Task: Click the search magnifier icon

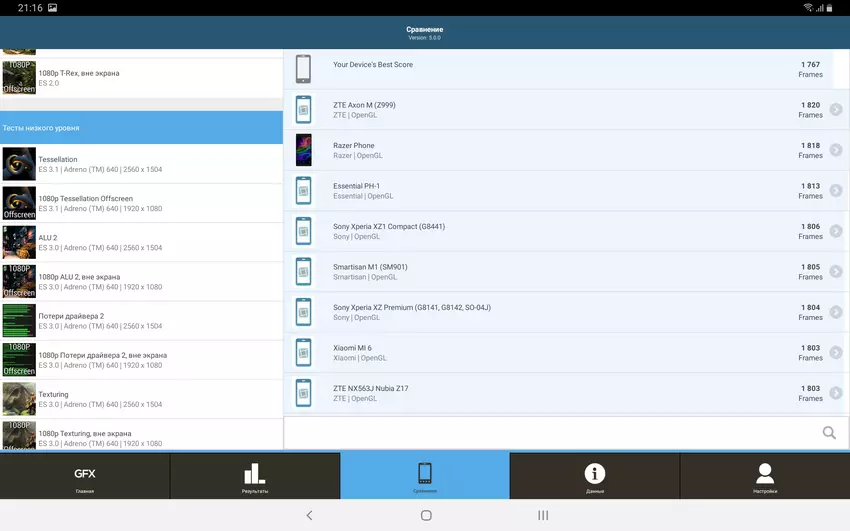Action: point(828,433)
